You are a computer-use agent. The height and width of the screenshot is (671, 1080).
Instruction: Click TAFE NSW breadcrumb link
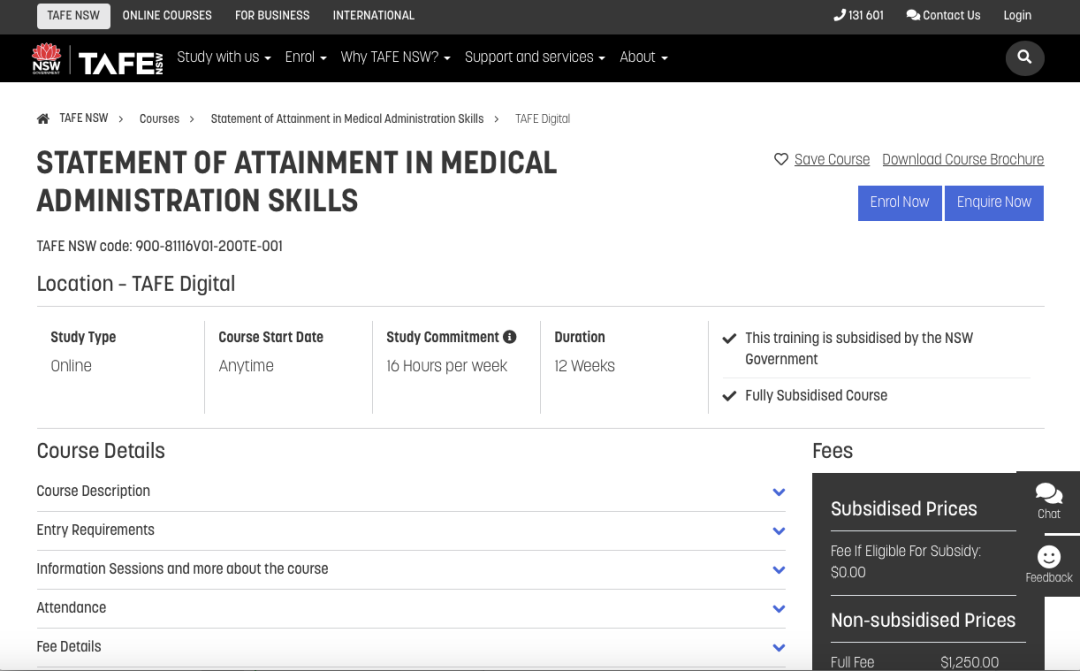(x=83, y=118)
